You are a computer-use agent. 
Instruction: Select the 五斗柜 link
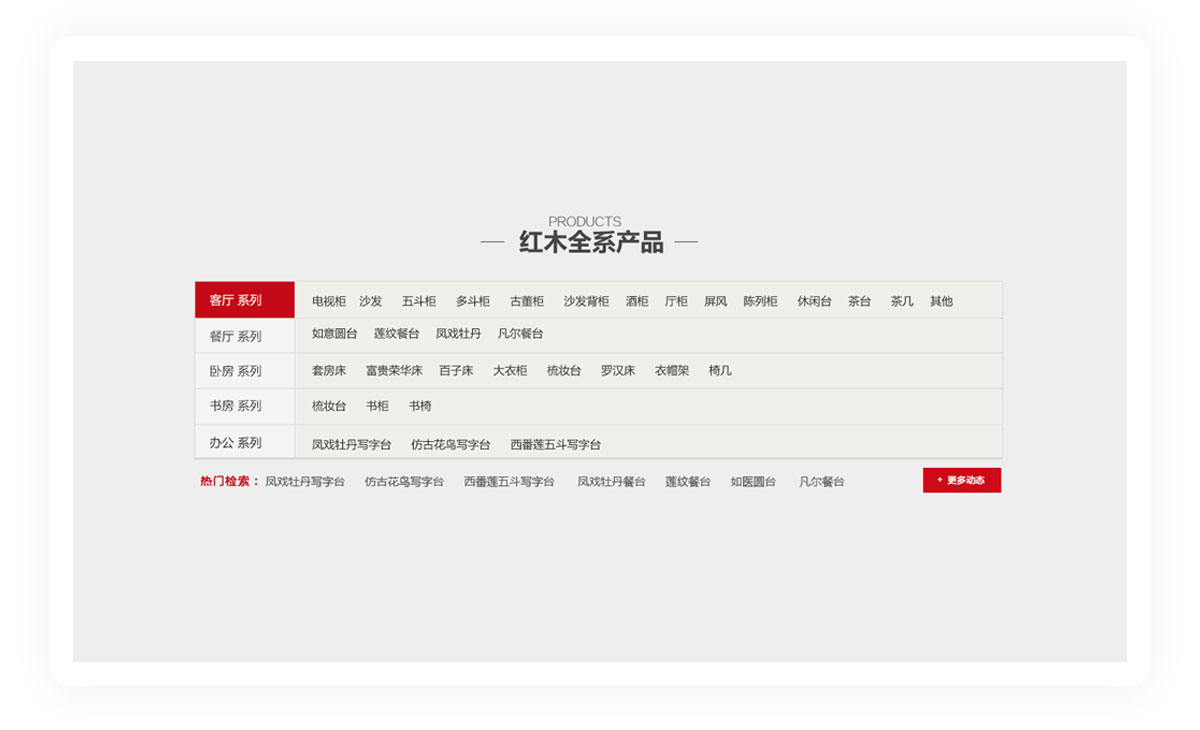click(419, 301)
